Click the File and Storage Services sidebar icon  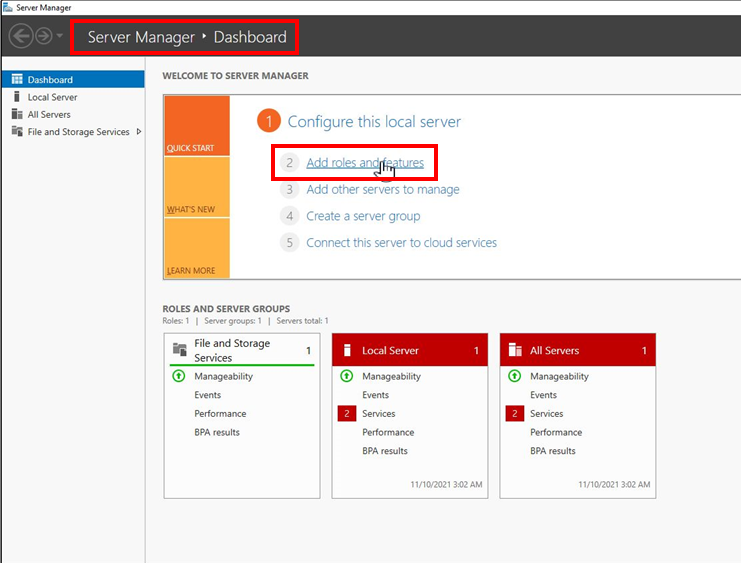17,131
